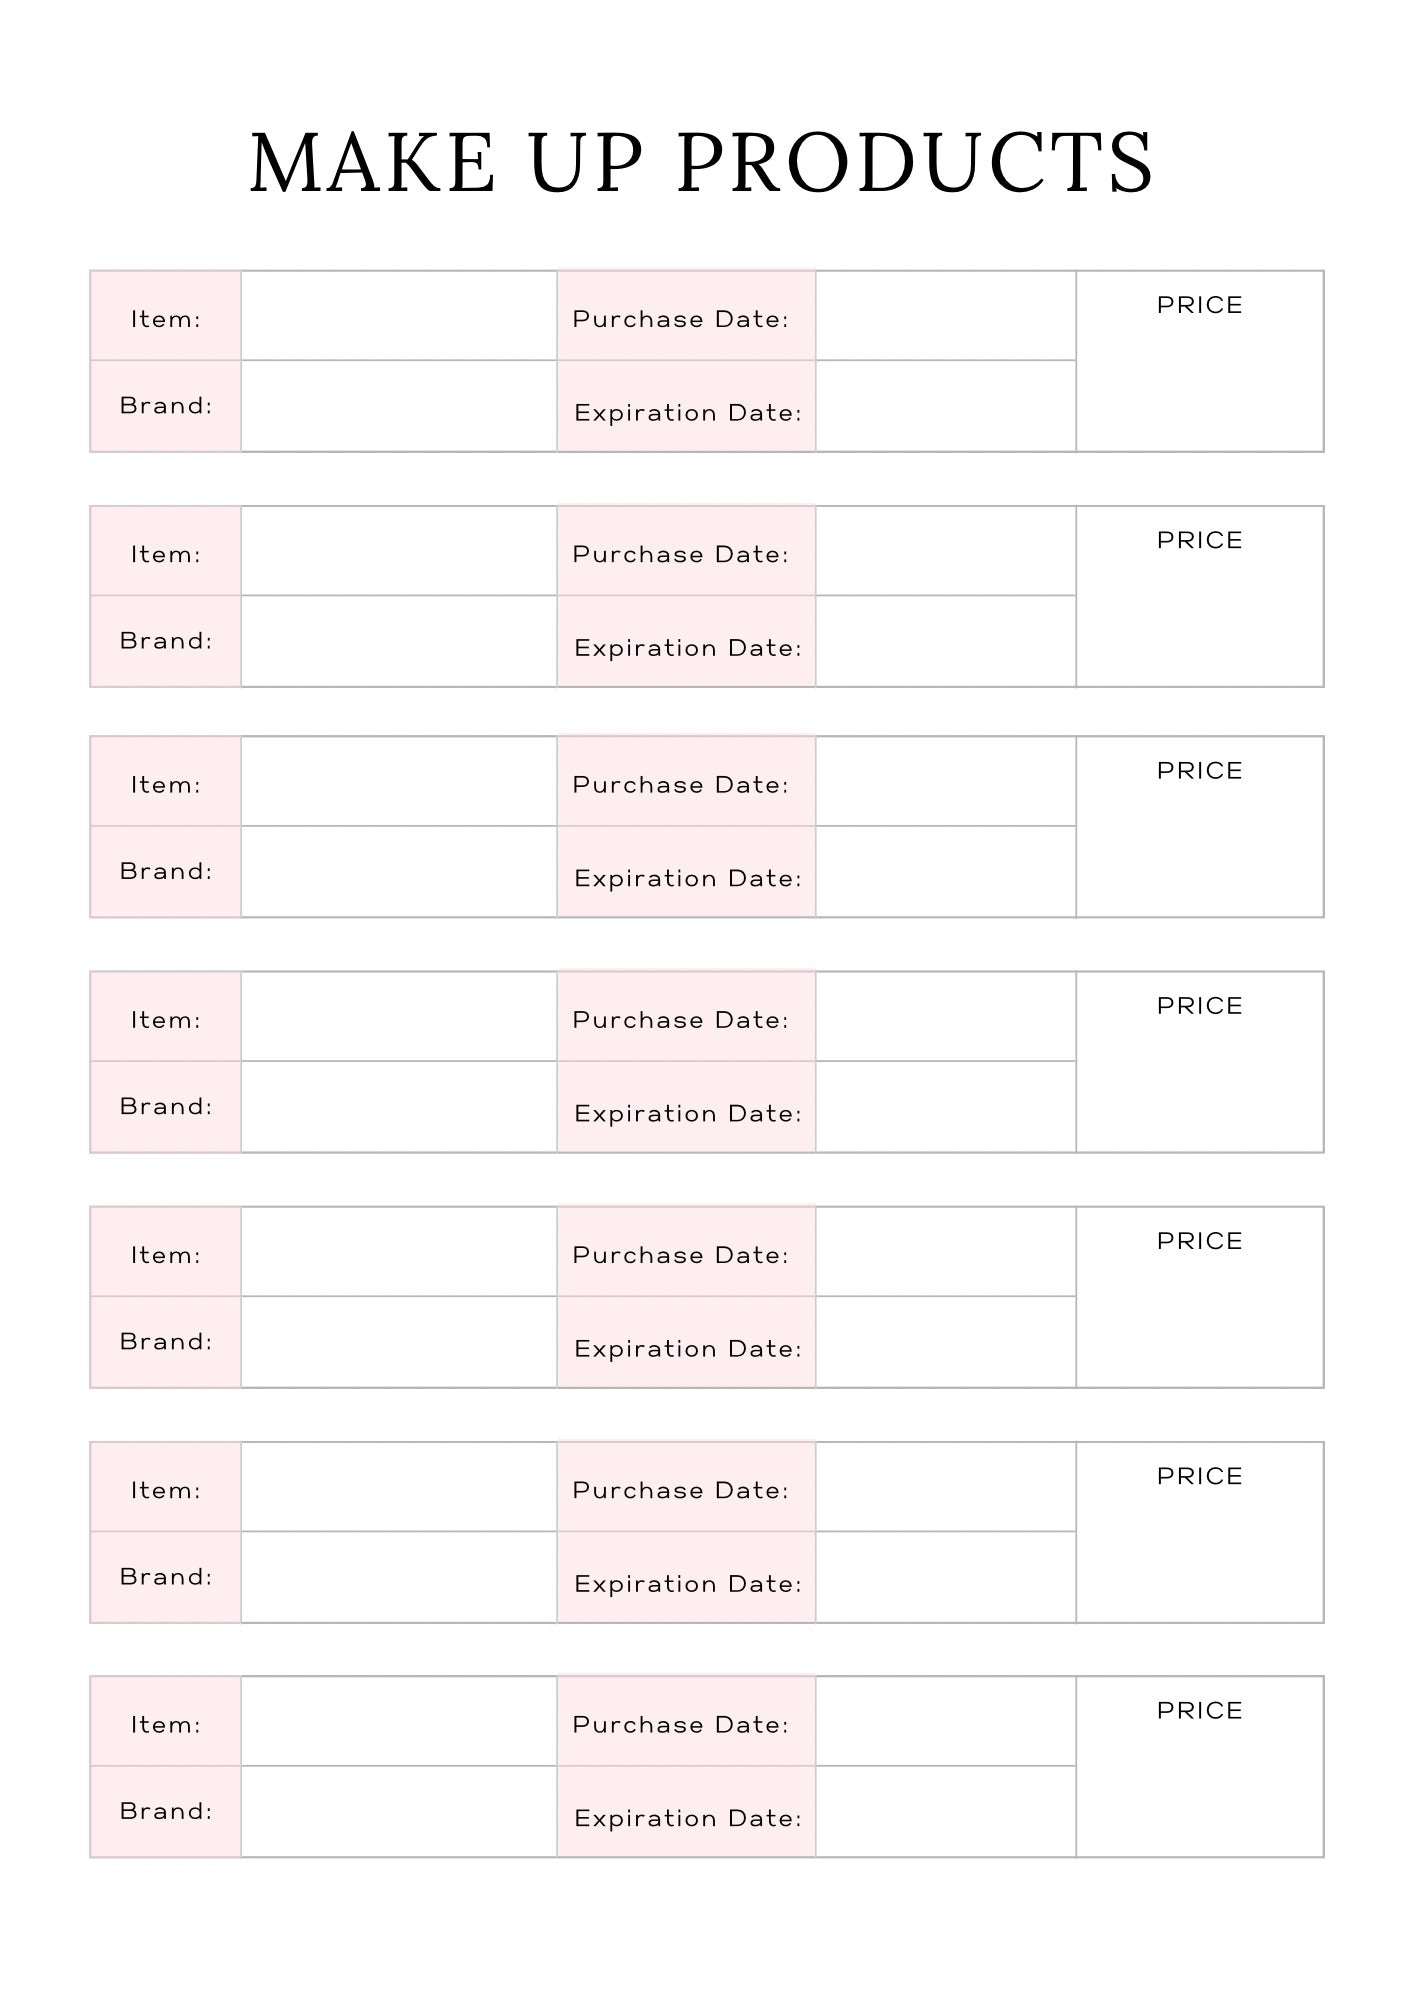Screen dimensions: 1415x2000
Task: Click the fifth Expiration Date entry field
Action: 946,1342
